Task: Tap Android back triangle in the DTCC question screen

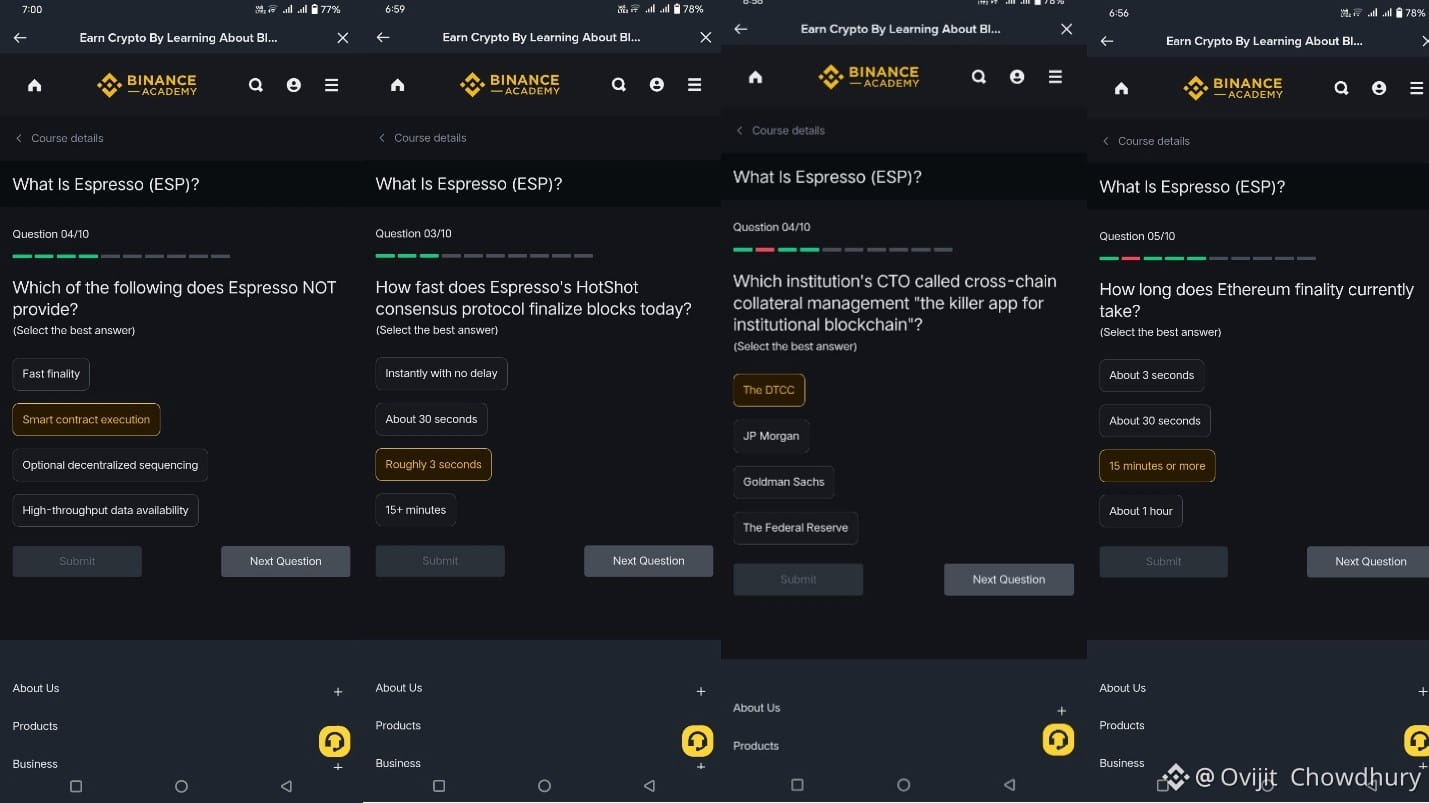Action: tap(1009, 785)
